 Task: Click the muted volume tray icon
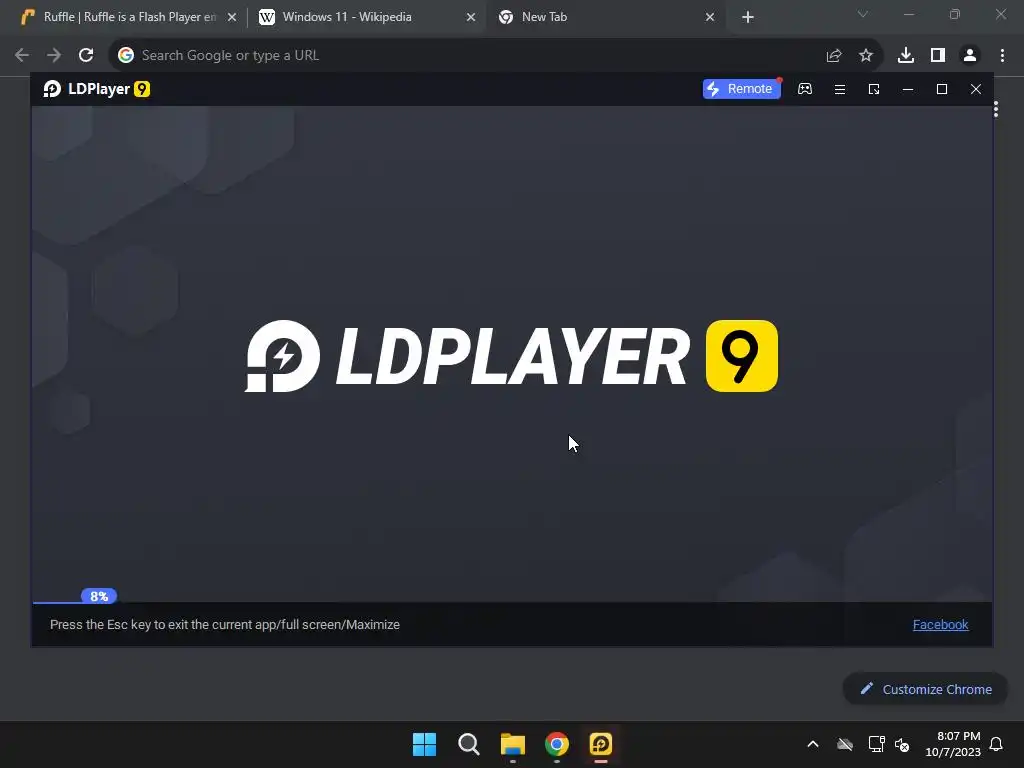point(902,744)
